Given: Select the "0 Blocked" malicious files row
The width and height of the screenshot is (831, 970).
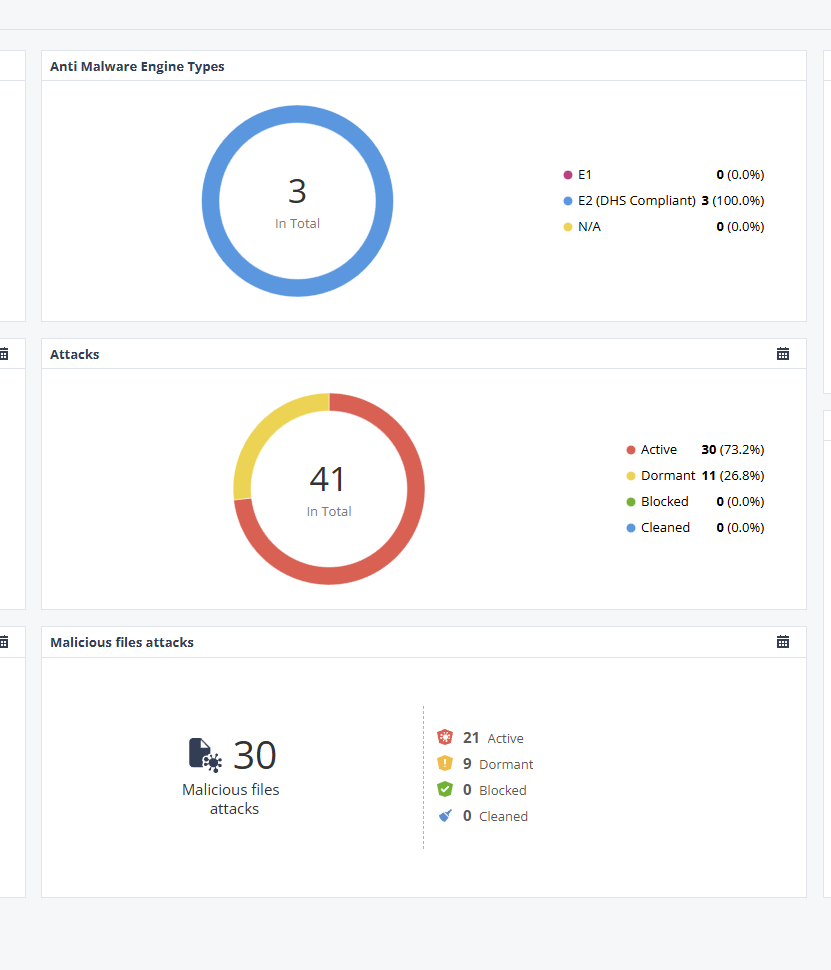Looking at the screenshot, I should 481,789.
